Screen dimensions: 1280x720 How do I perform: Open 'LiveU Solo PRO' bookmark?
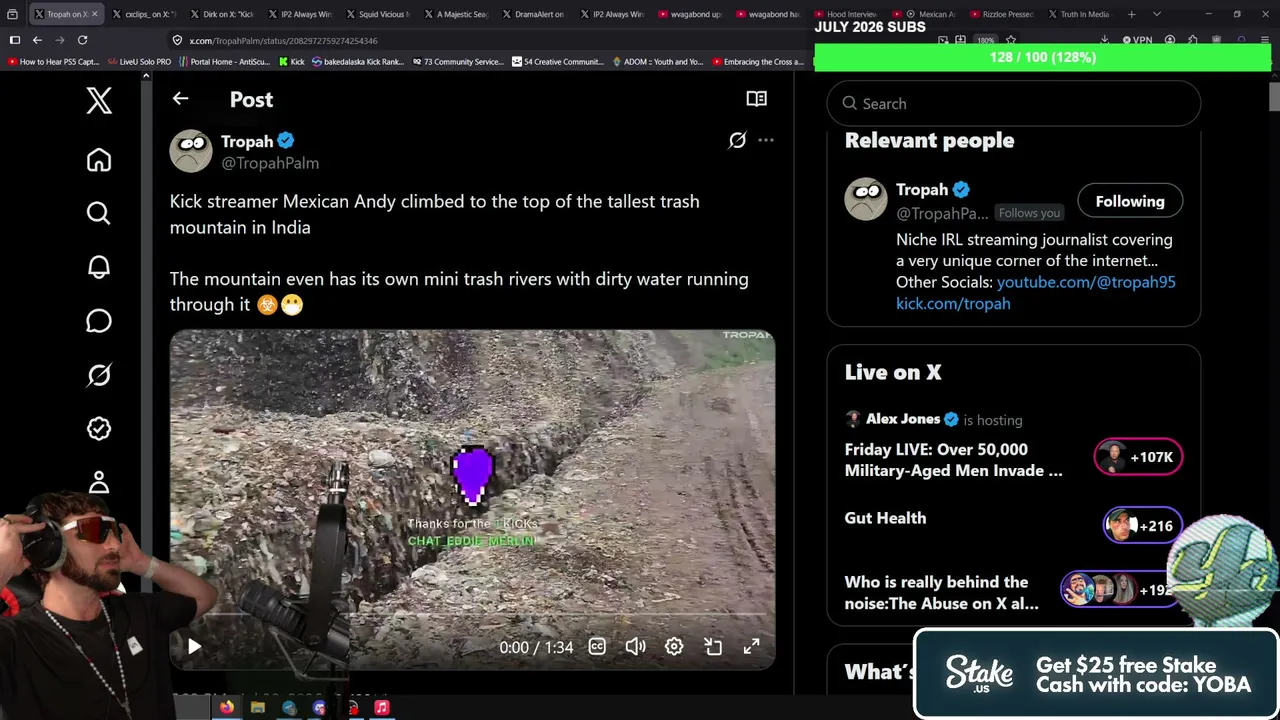139,62
